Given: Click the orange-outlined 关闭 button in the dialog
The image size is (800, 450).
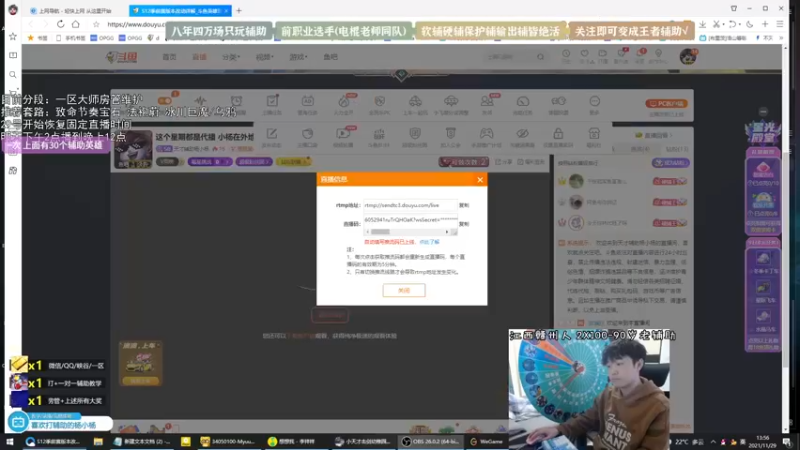Looking at the screenshot, I should click(404, 290).
